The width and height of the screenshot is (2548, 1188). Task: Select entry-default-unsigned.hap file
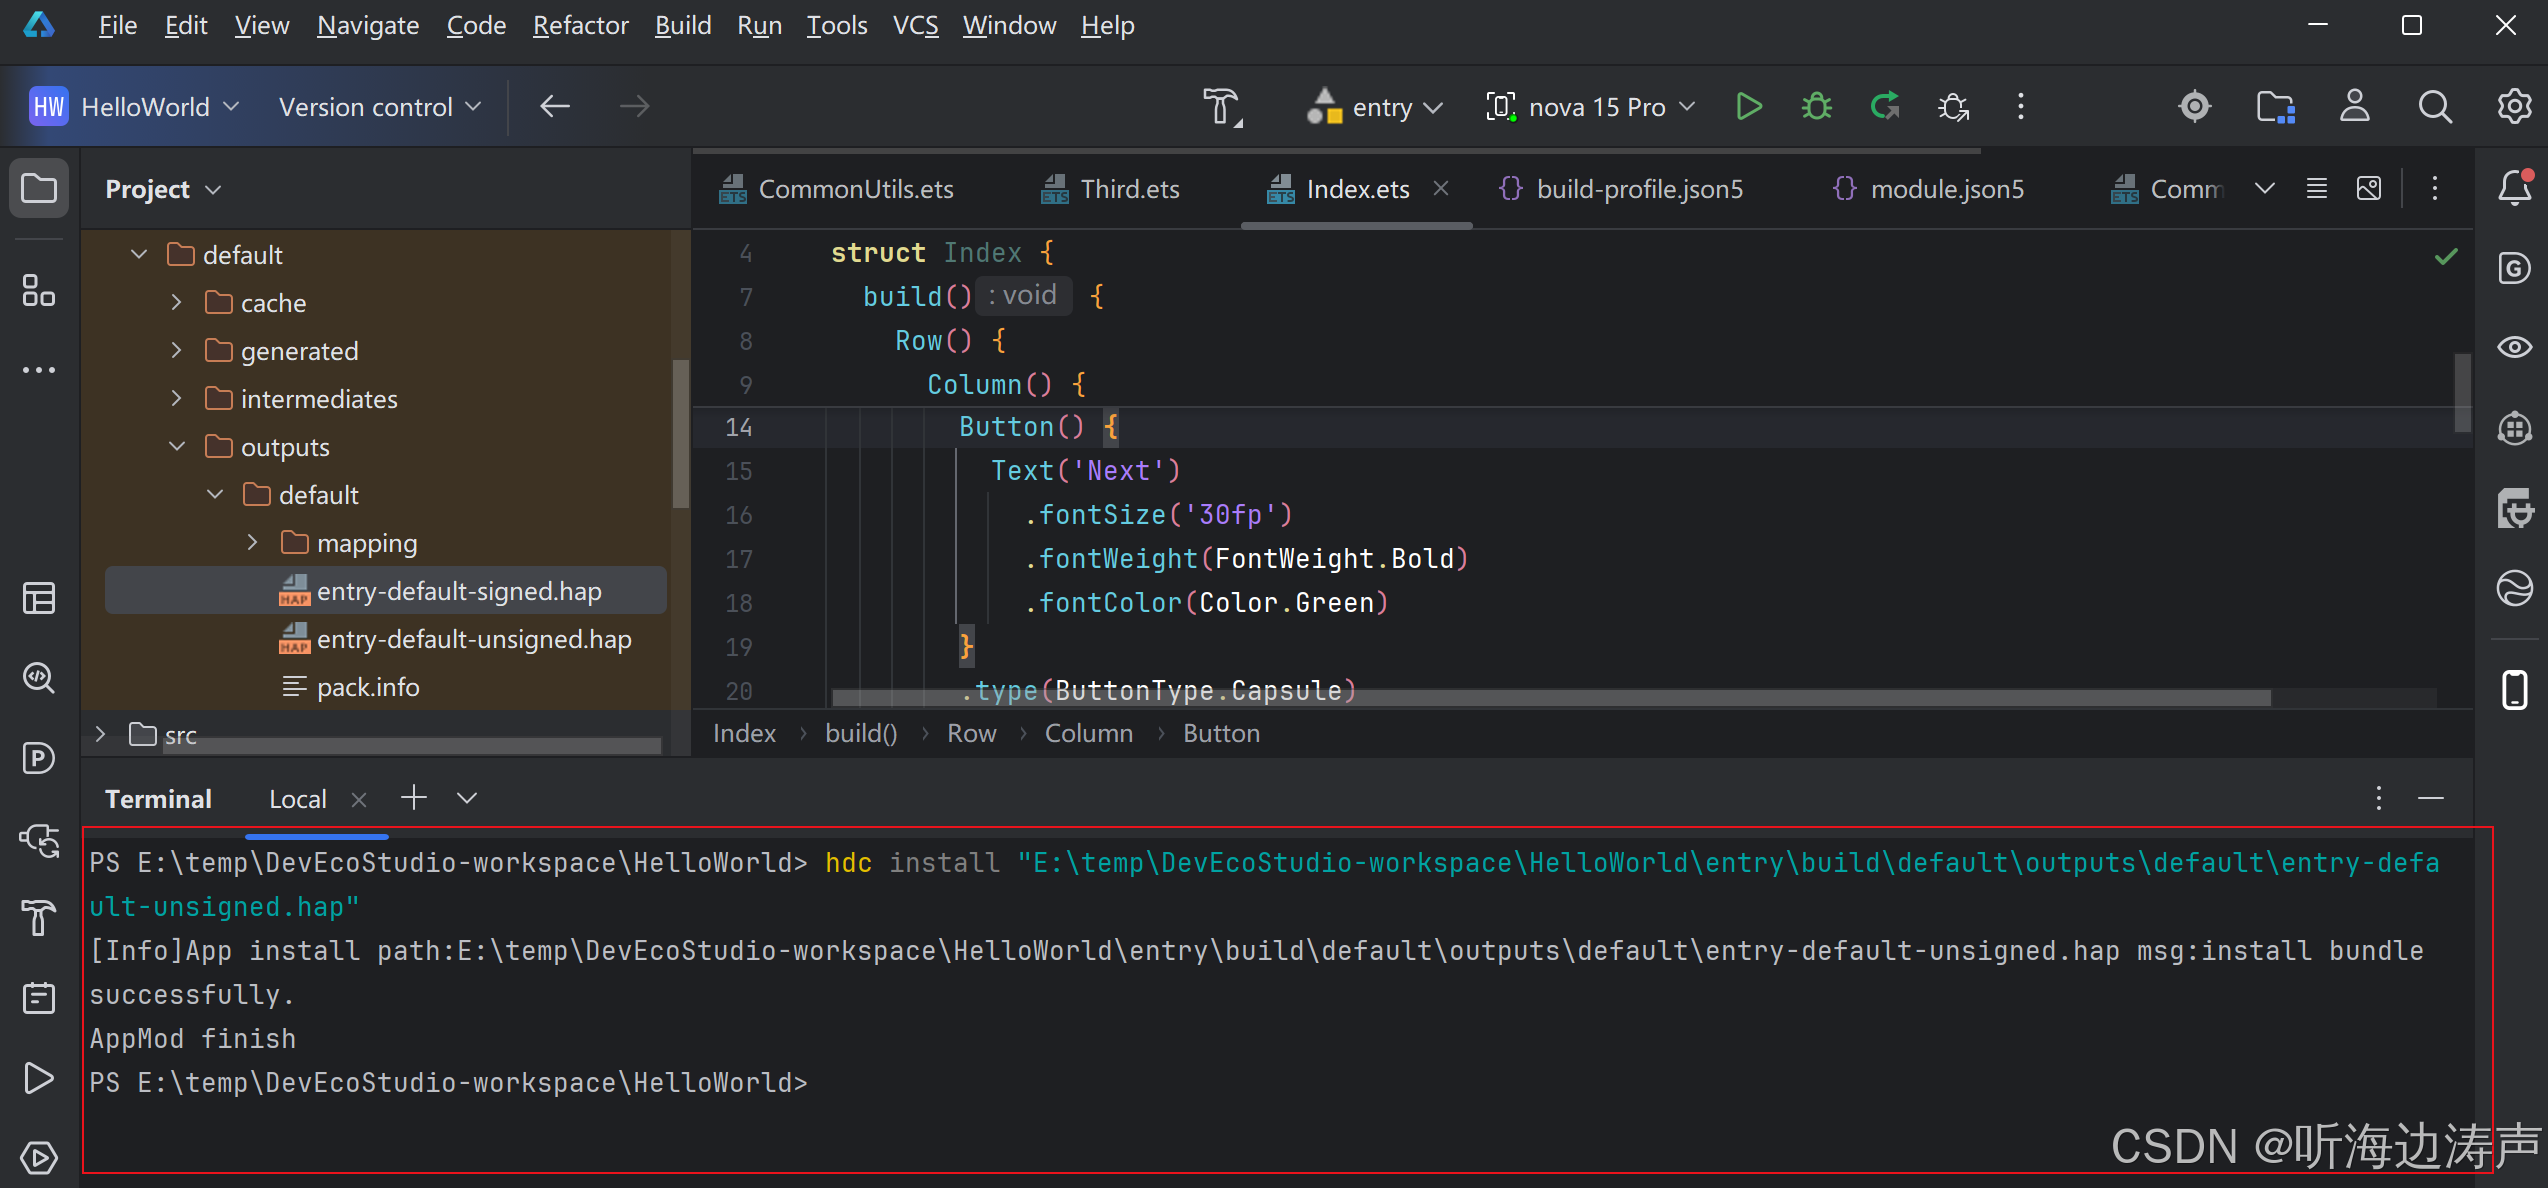456,639
